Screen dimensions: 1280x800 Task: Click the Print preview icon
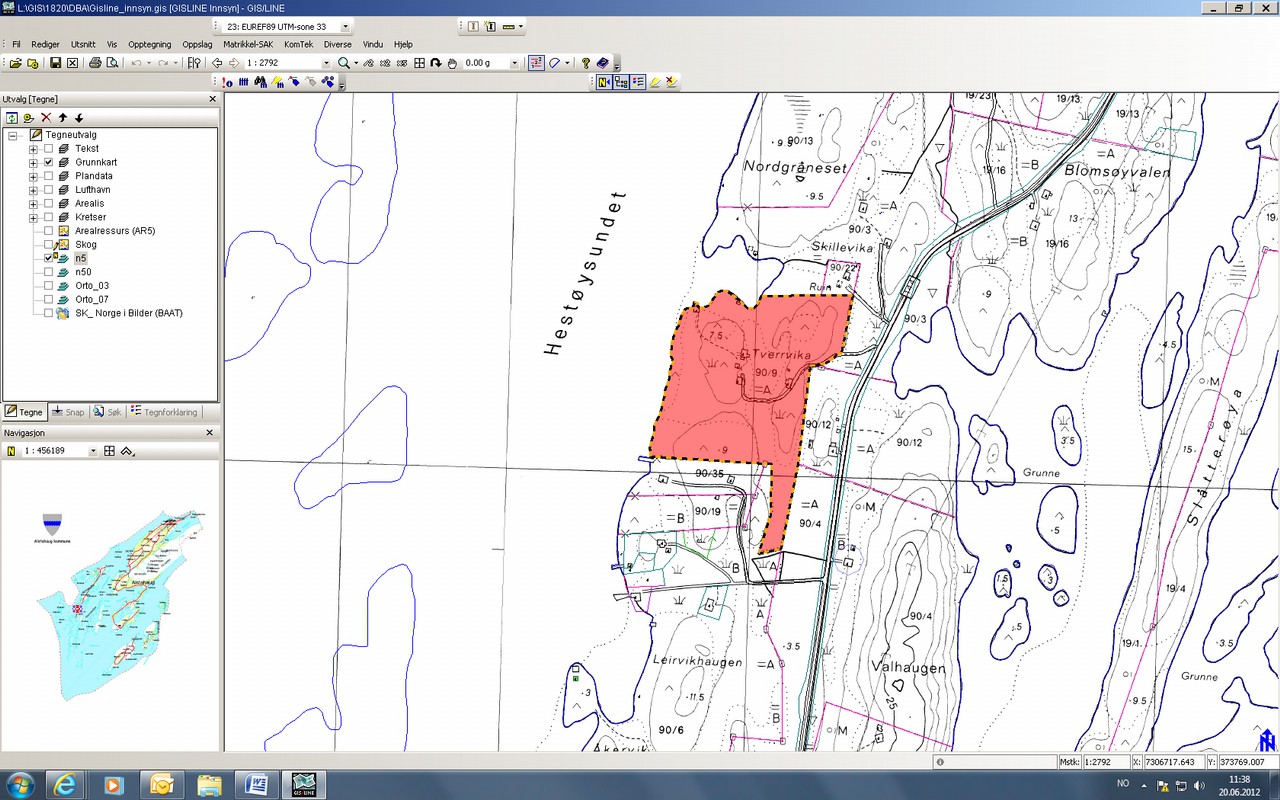point(112,63)
